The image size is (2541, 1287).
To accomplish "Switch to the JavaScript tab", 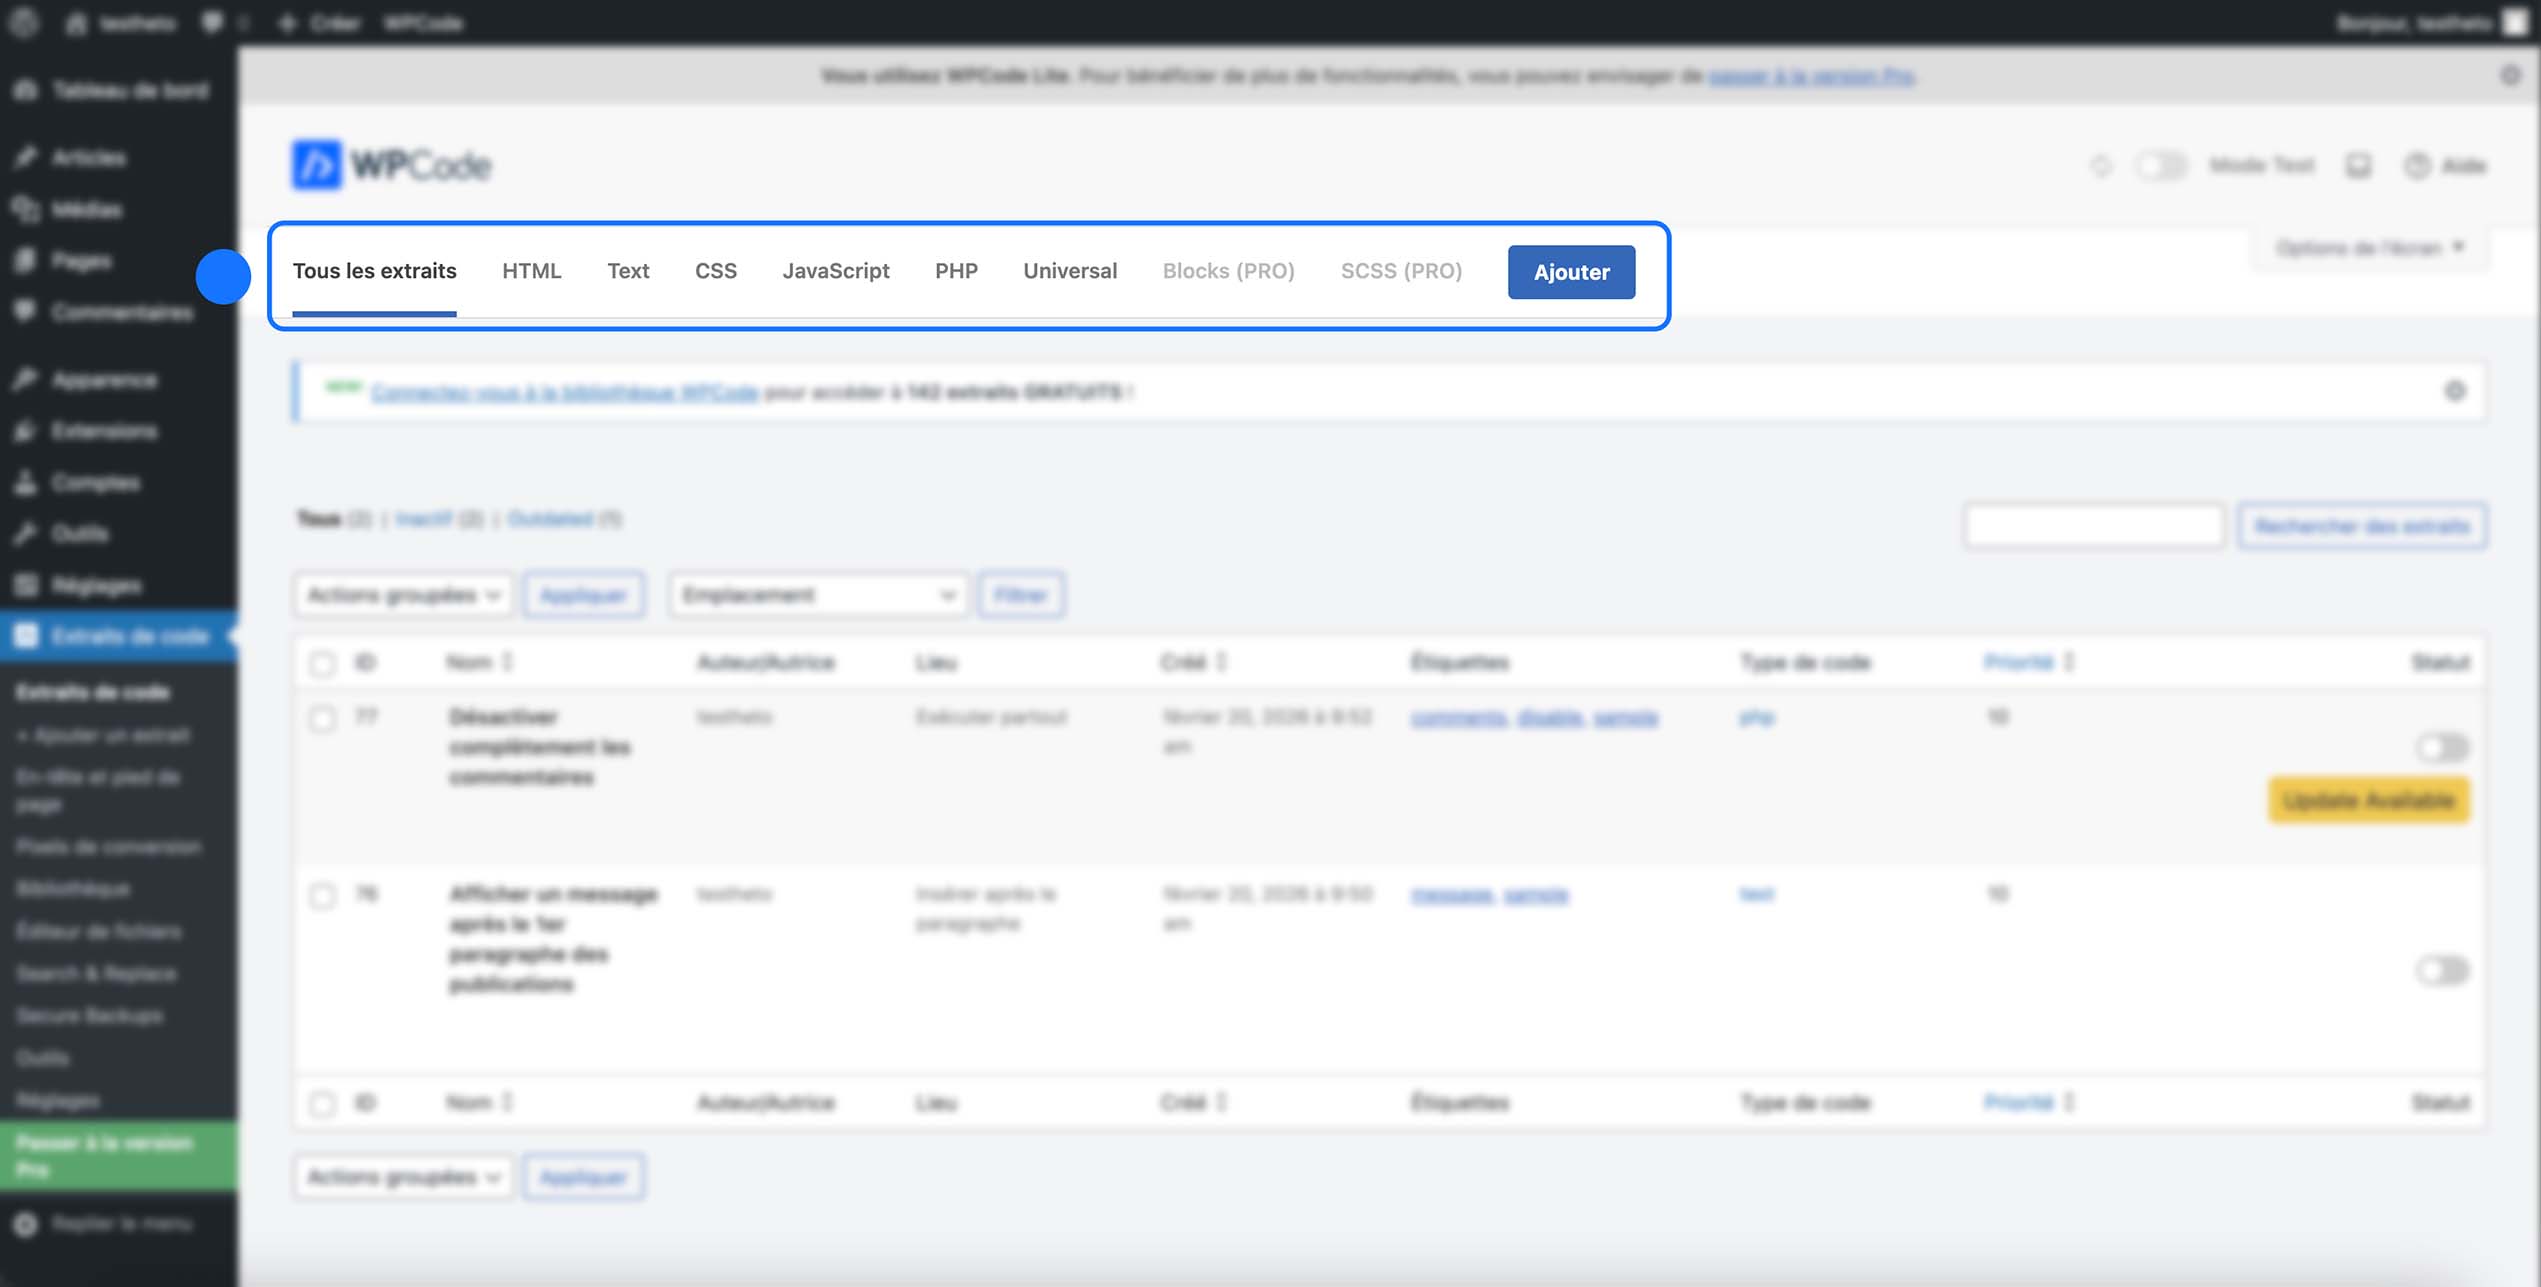I will 835,271.
